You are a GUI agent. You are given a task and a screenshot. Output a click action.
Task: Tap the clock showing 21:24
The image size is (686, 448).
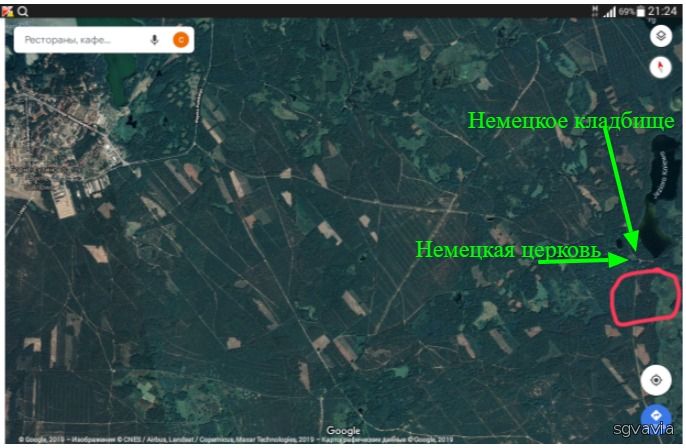click(662, 10)
